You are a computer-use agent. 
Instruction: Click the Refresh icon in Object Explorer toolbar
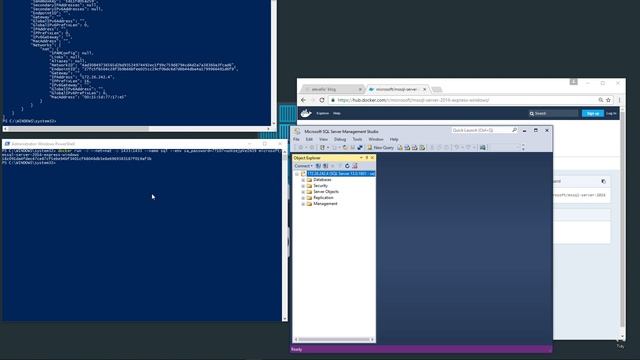(347, 166)
